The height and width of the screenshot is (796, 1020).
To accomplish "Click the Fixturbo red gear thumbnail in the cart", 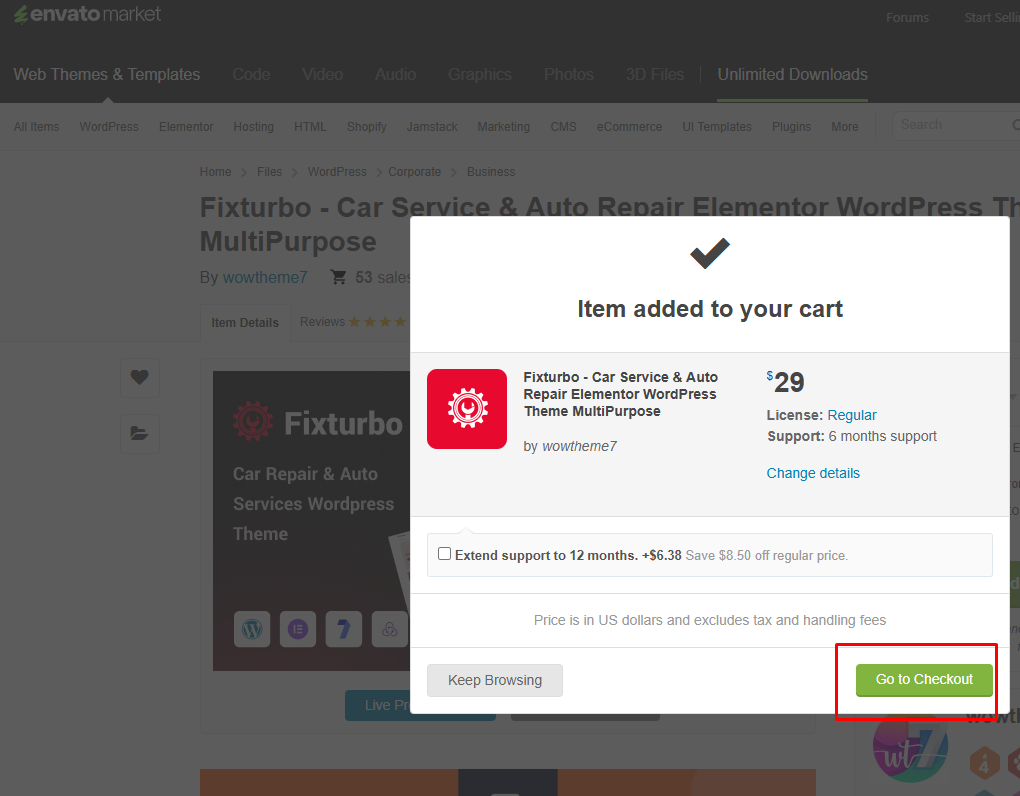I will point(466,409).
